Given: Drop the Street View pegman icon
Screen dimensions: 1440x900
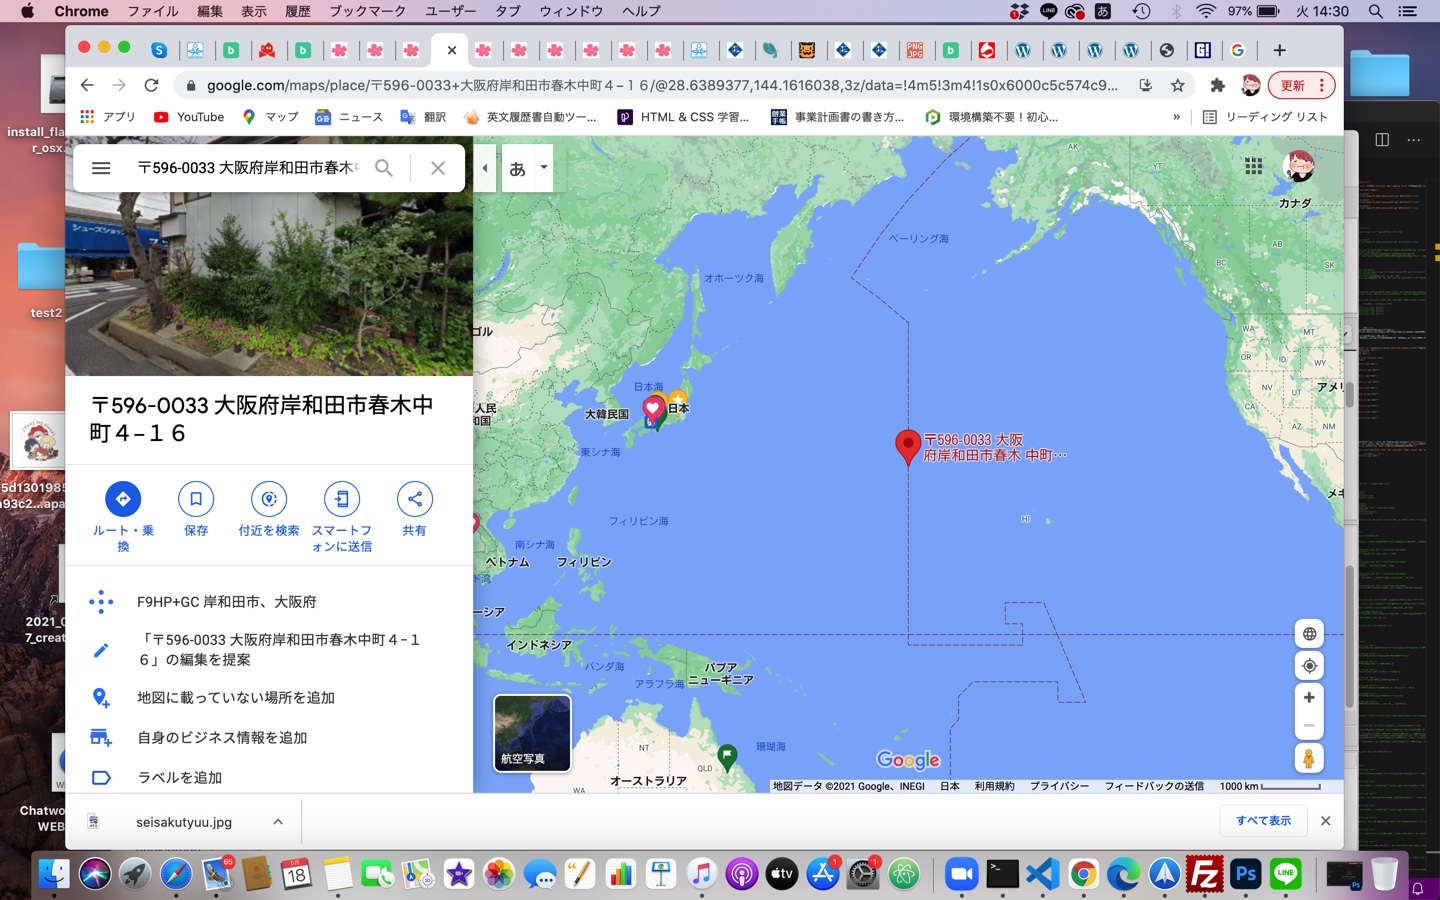Looking at the screenshot, I should pyautogui.click(x=1308, y=759).
